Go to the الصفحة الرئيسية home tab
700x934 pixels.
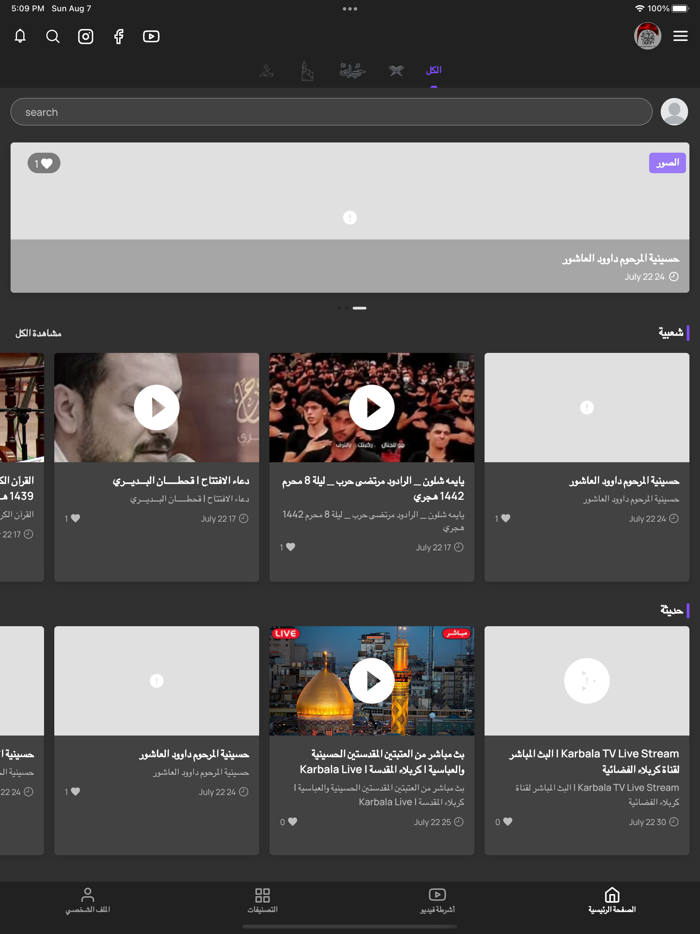(612, 900)
